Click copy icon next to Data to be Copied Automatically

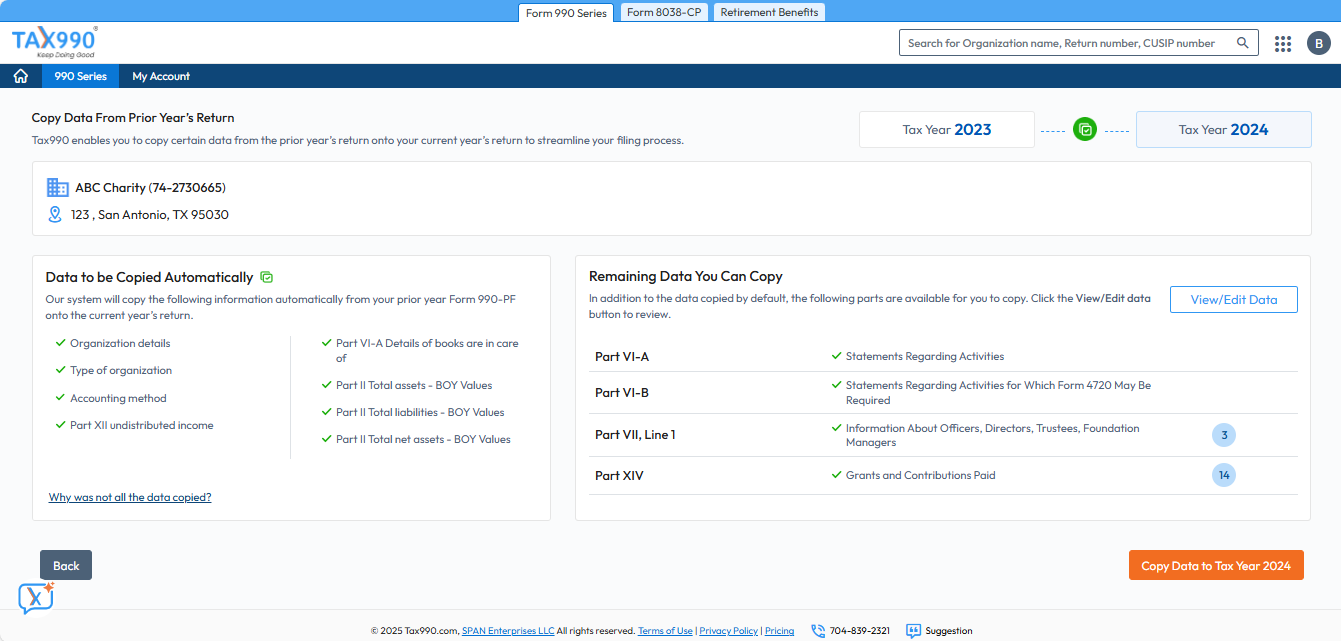pos(266,277)
